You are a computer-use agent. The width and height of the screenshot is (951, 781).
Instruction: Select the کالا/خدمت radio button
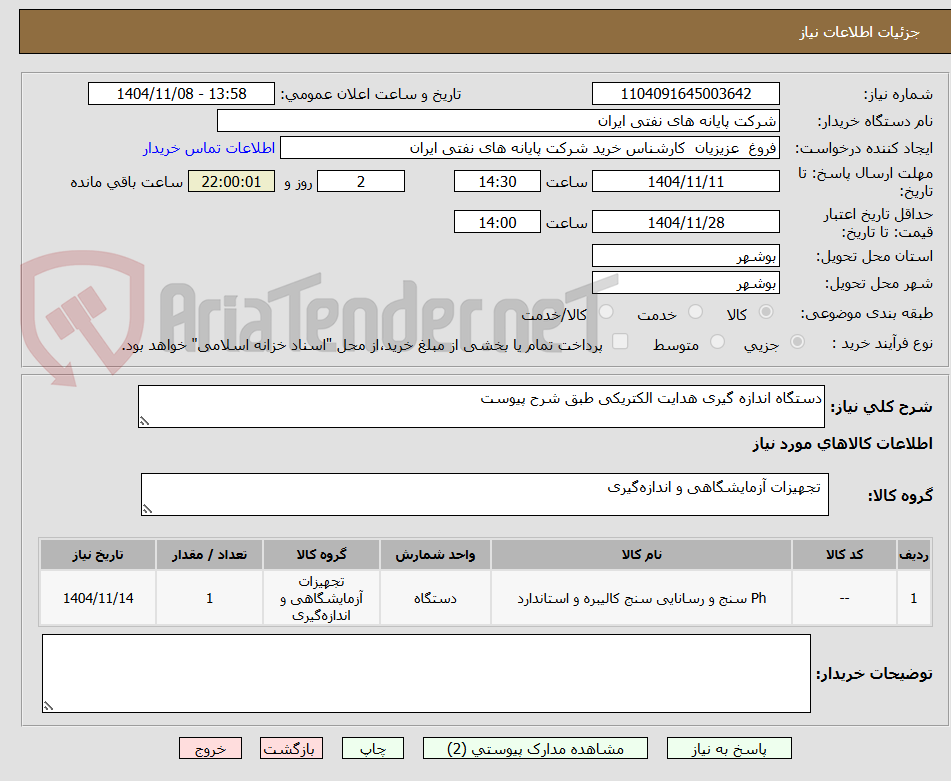tap(606, 312)
